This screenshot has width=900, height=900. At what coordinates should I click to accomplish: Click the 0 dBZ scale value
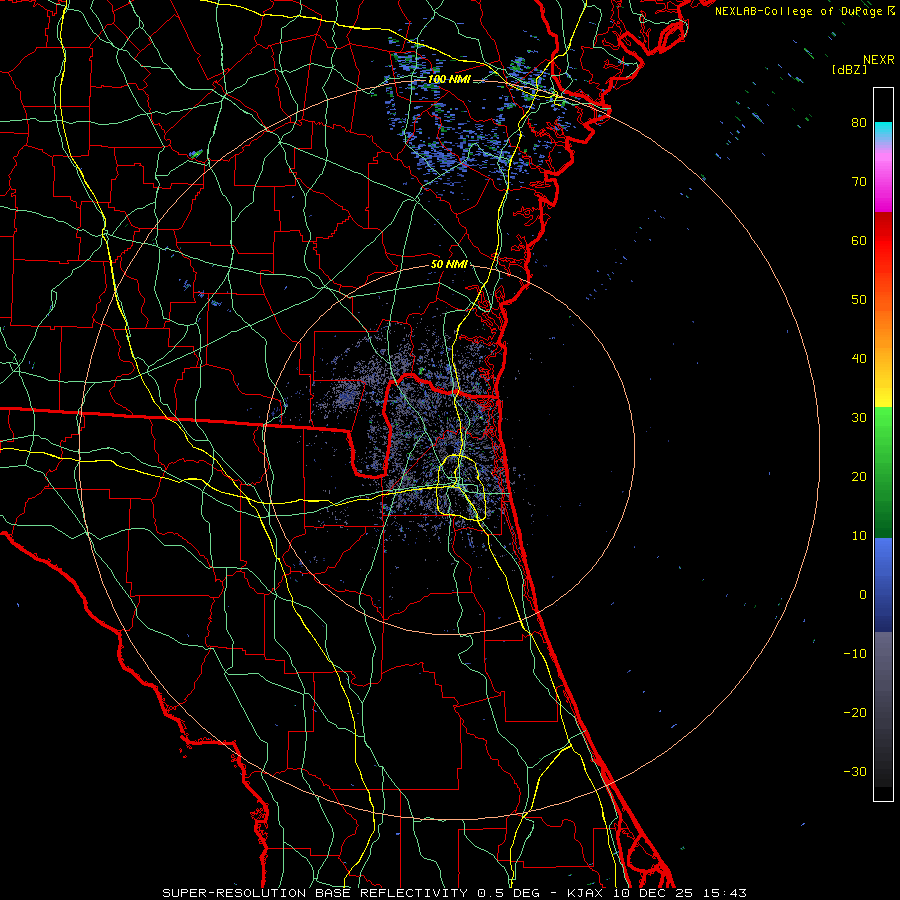pyautogui.click(x=863, y=595)
